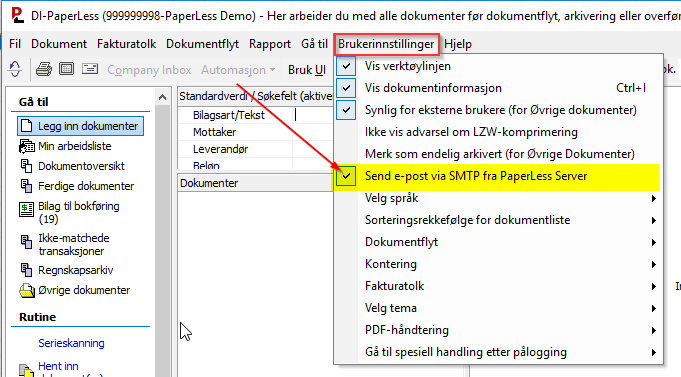681x377 pixels.
Task: Open the Rapport menu
Action: 270,44
